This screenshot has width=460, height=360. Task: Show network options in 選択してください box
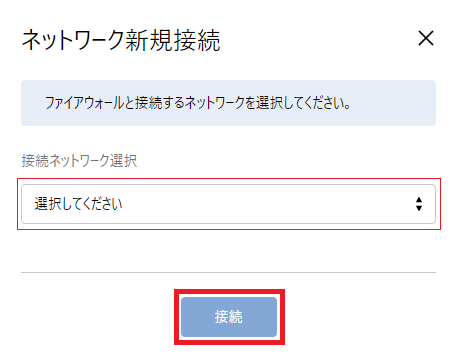coord(228,204)
